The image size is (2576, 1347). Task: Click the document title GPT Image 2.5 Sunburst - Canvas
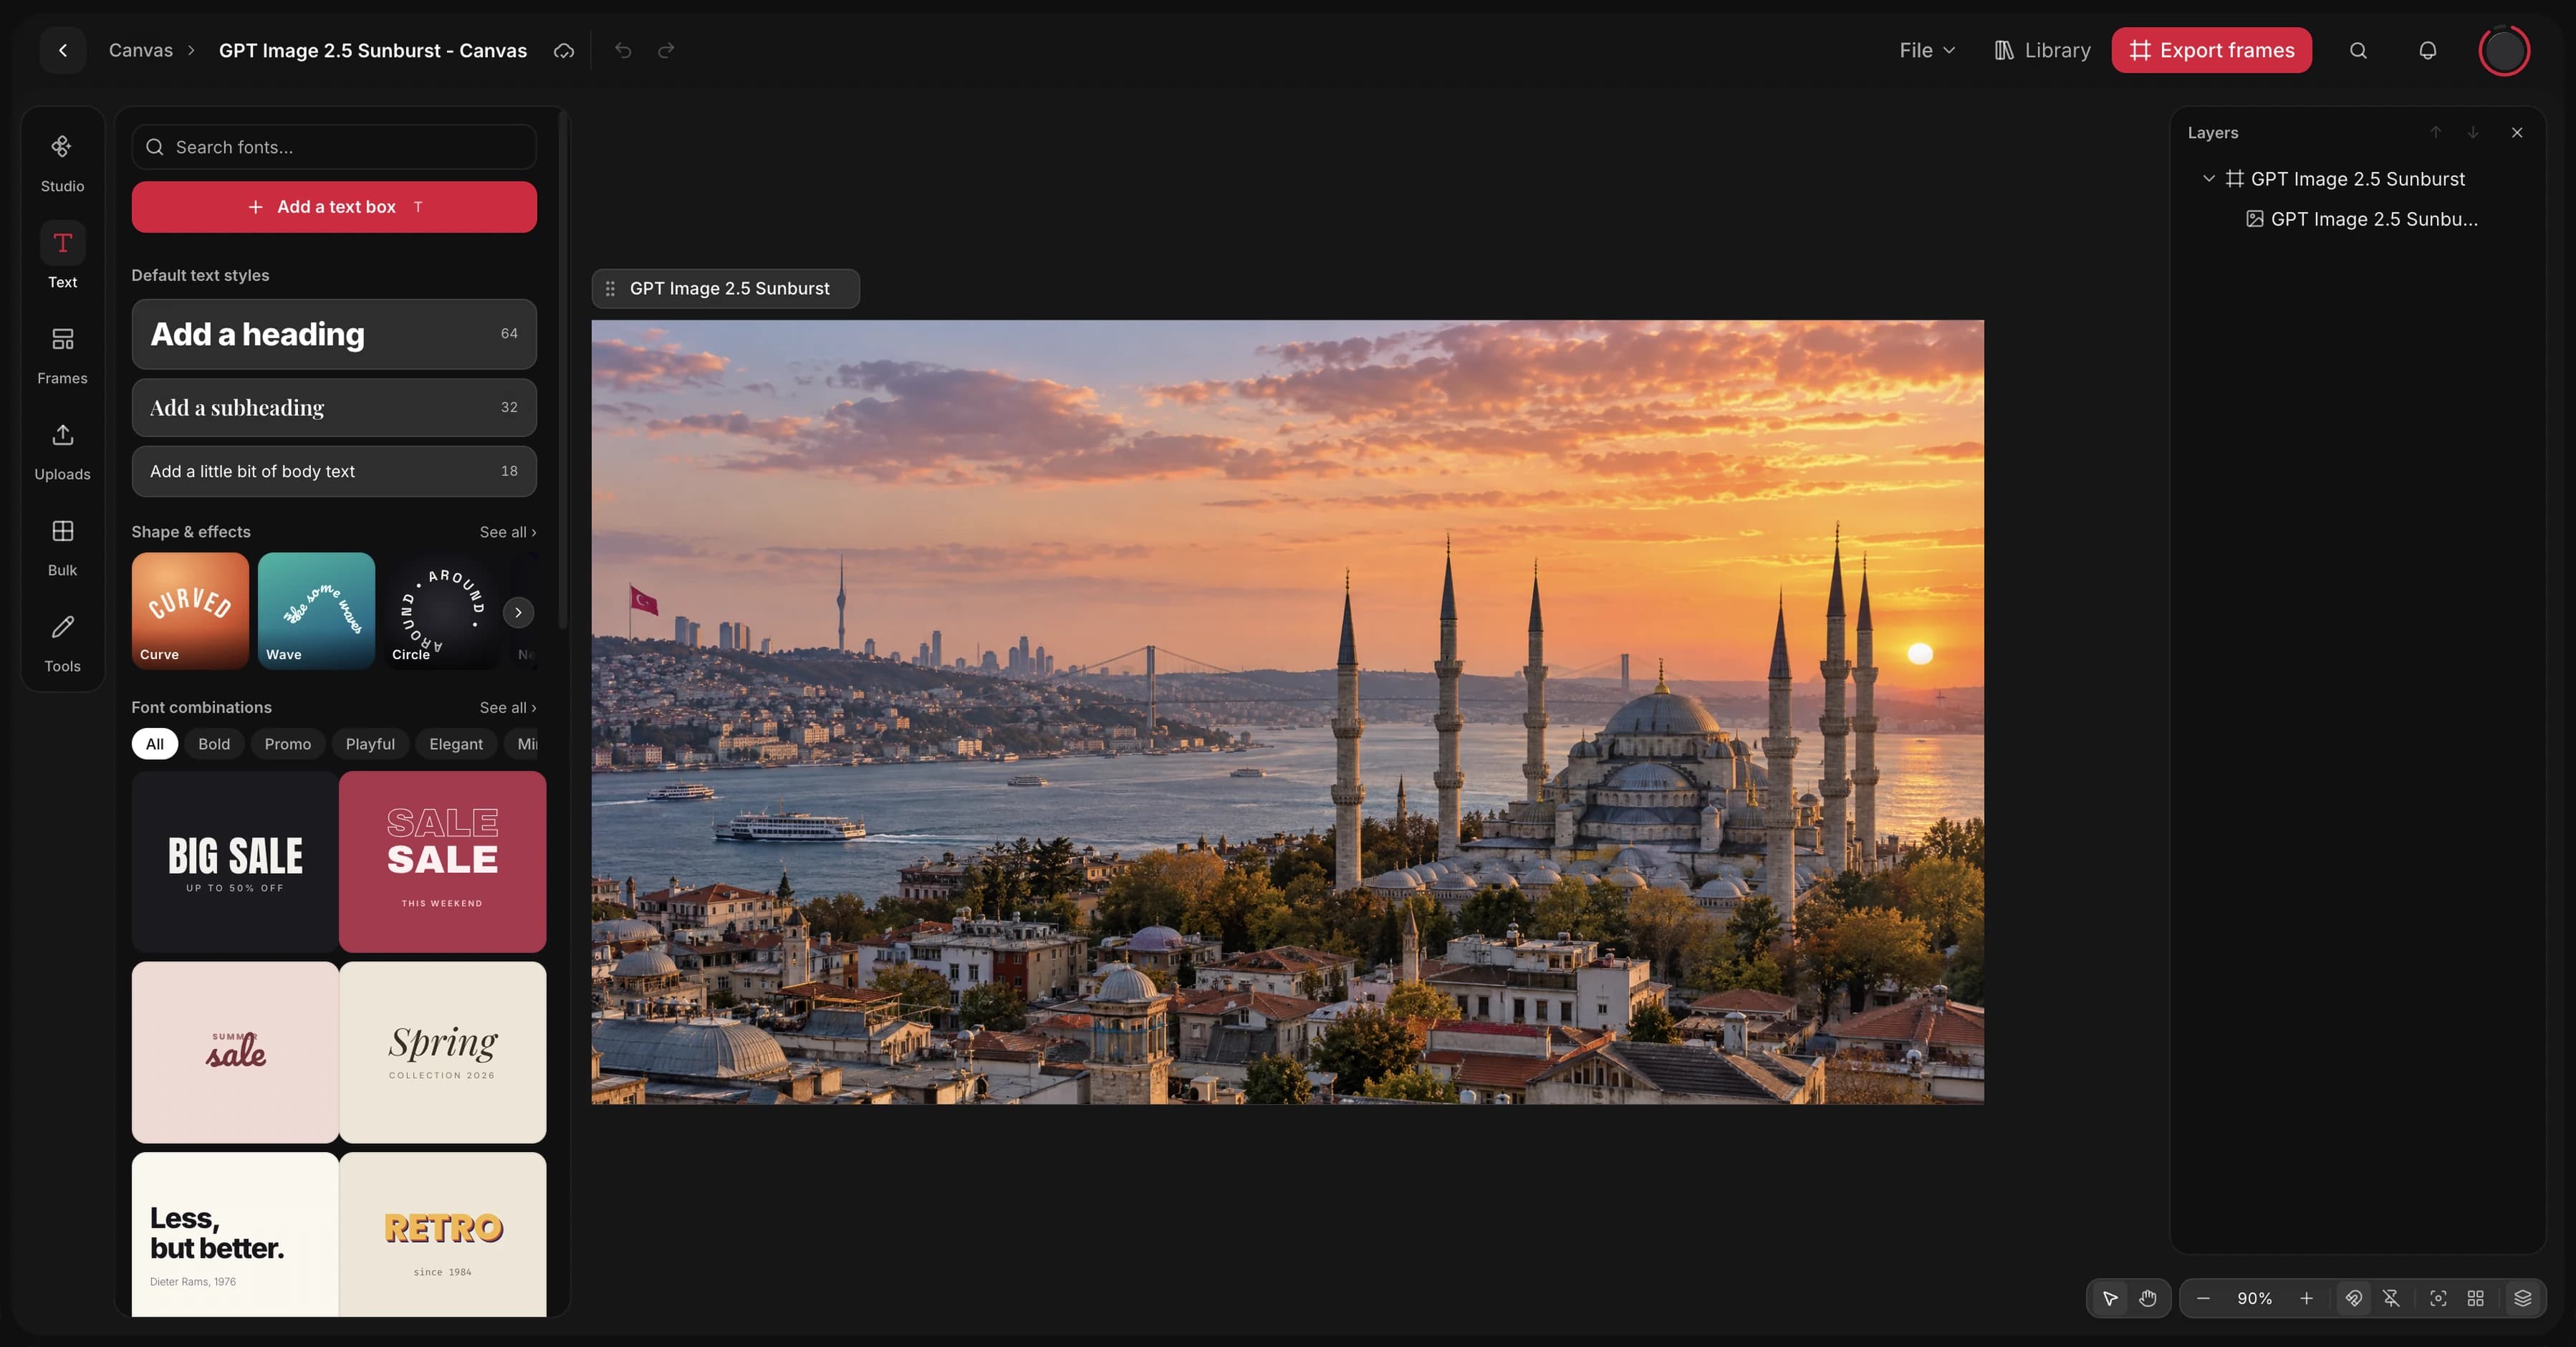tap(373, 50)
